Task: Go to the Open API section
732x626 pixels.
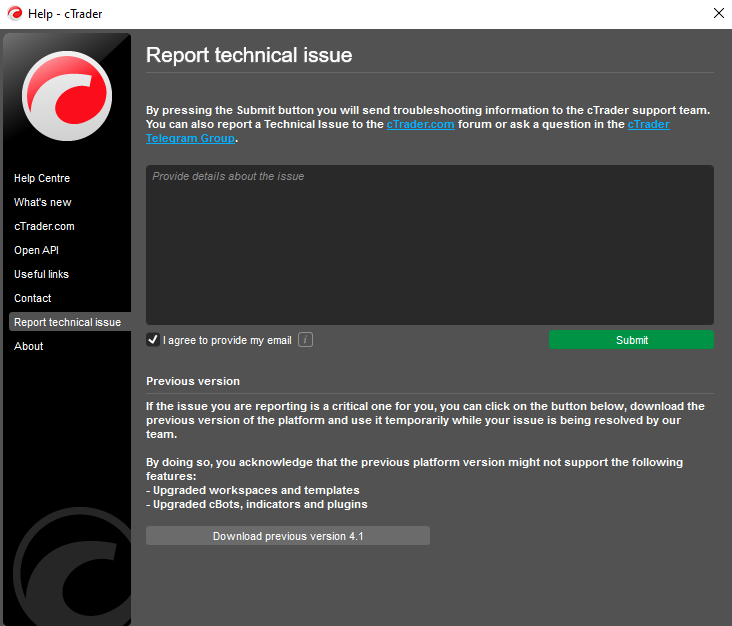Action: coord(36,250)
